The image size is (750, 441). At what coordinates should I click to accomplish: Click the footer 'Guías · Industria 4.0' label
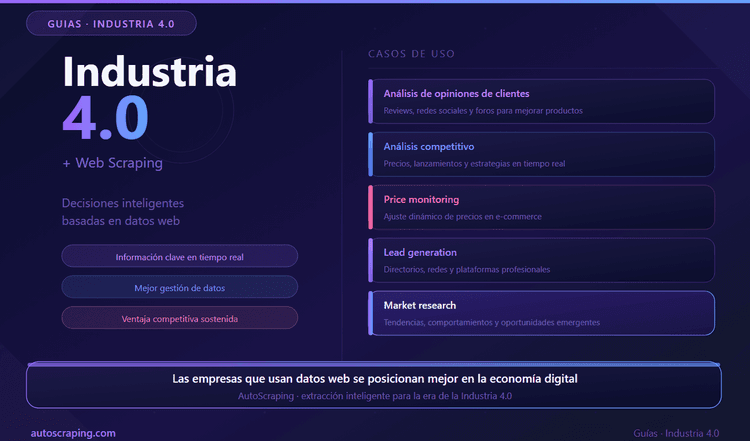(x=676, y=433)
